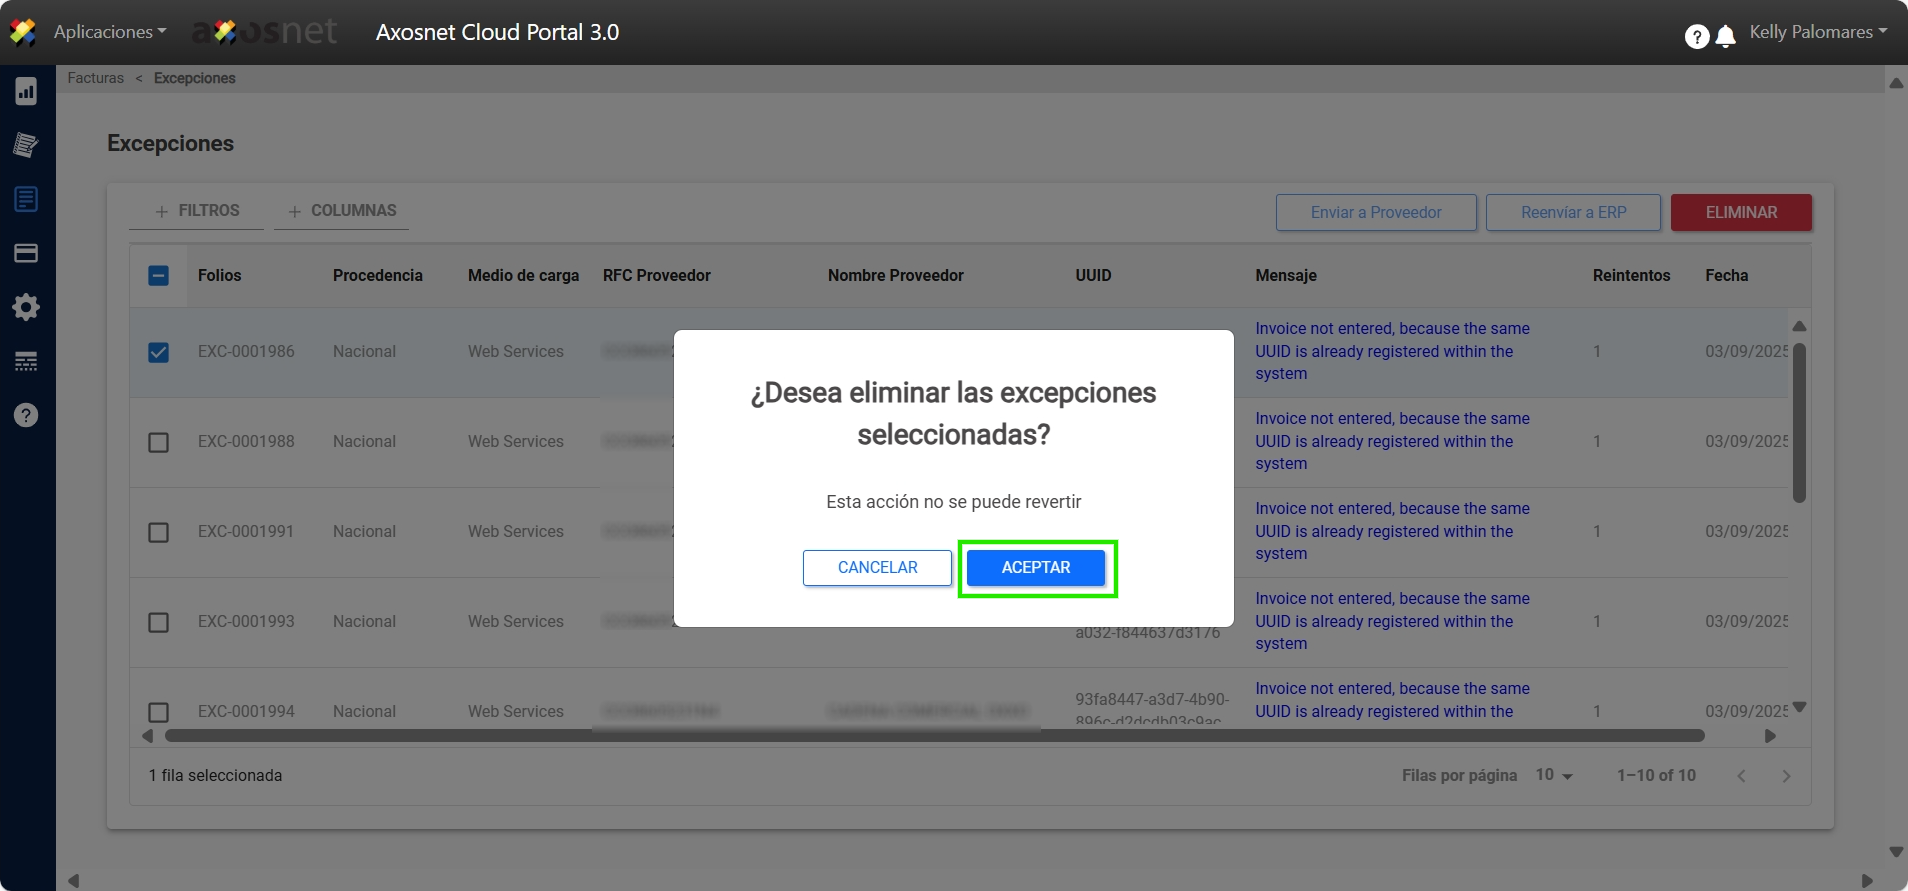Open the COLUMNAS option
1908x891 pixels.
point(342,211)
